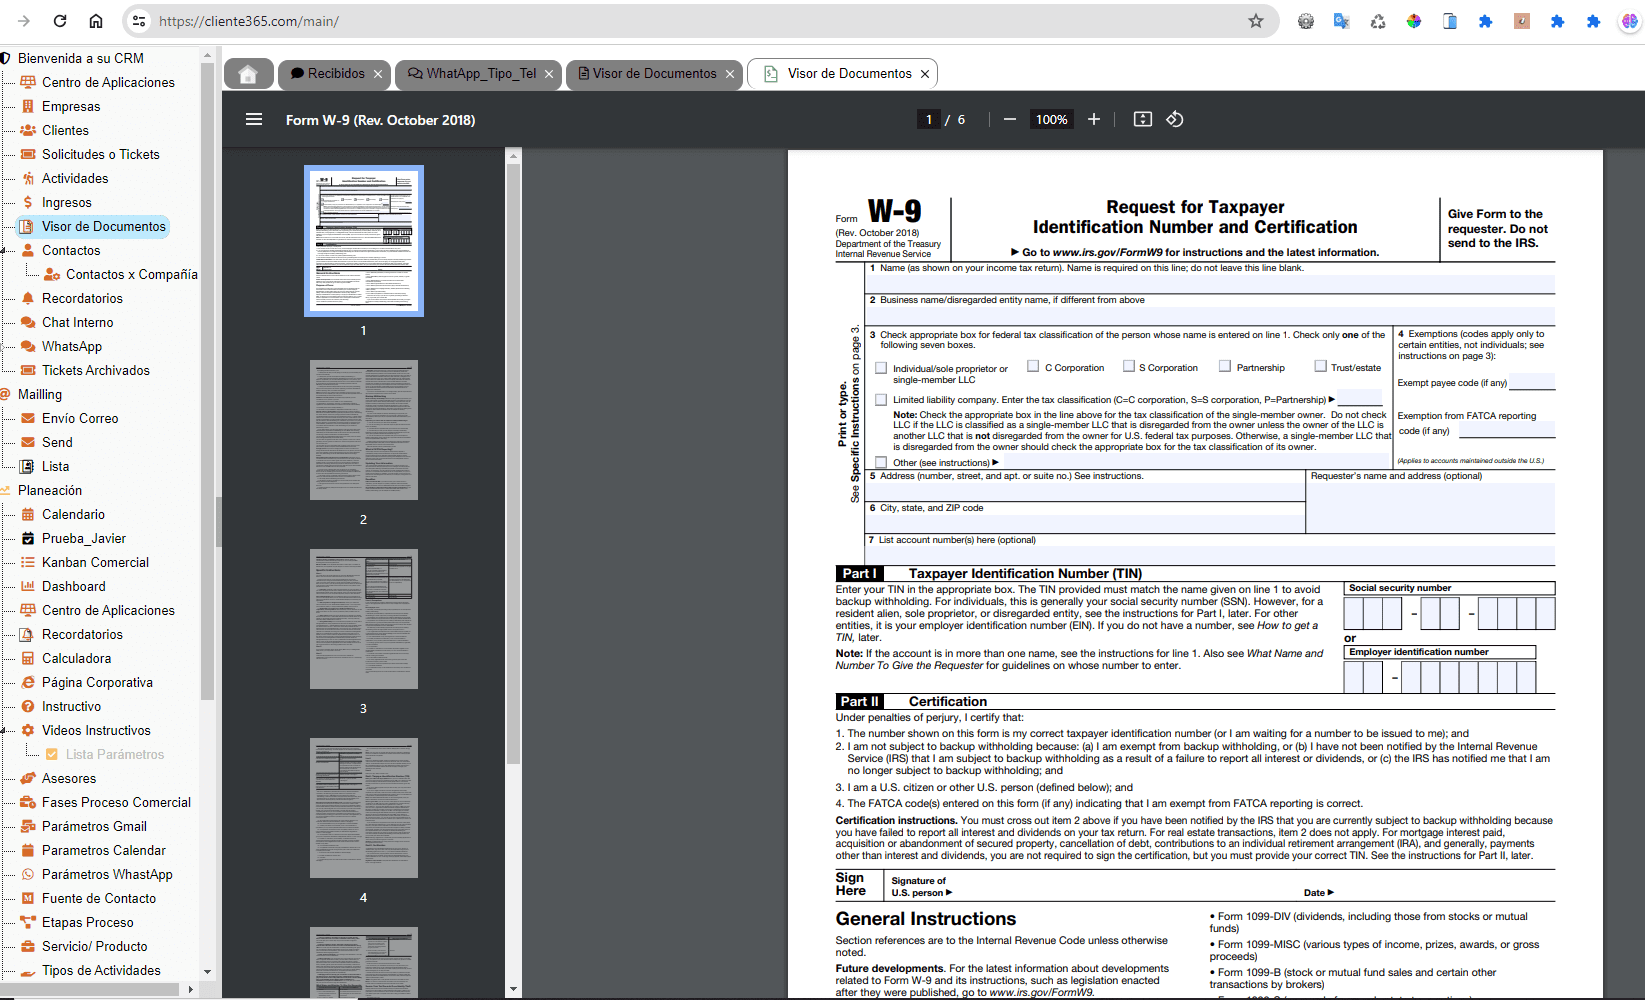This screenshot has height=1000, width=1645.
Task: Select page 4 thumbnail
Action: coord(364,808)
